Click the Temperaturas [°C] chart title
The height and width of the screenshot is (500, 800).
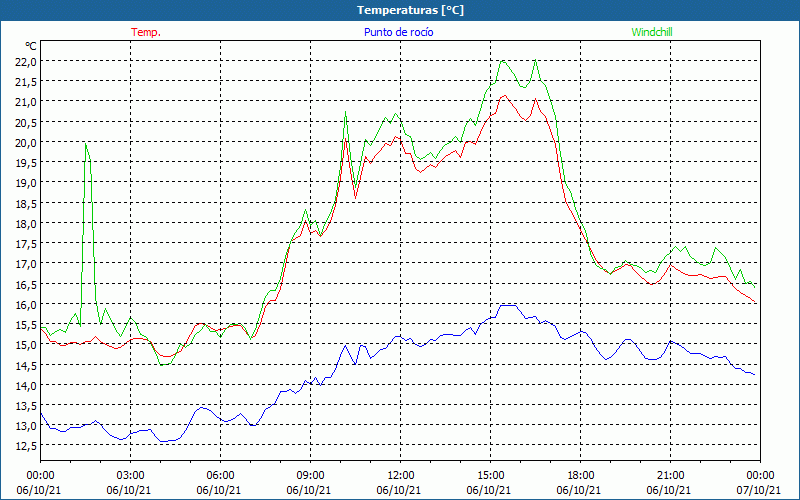410,10
